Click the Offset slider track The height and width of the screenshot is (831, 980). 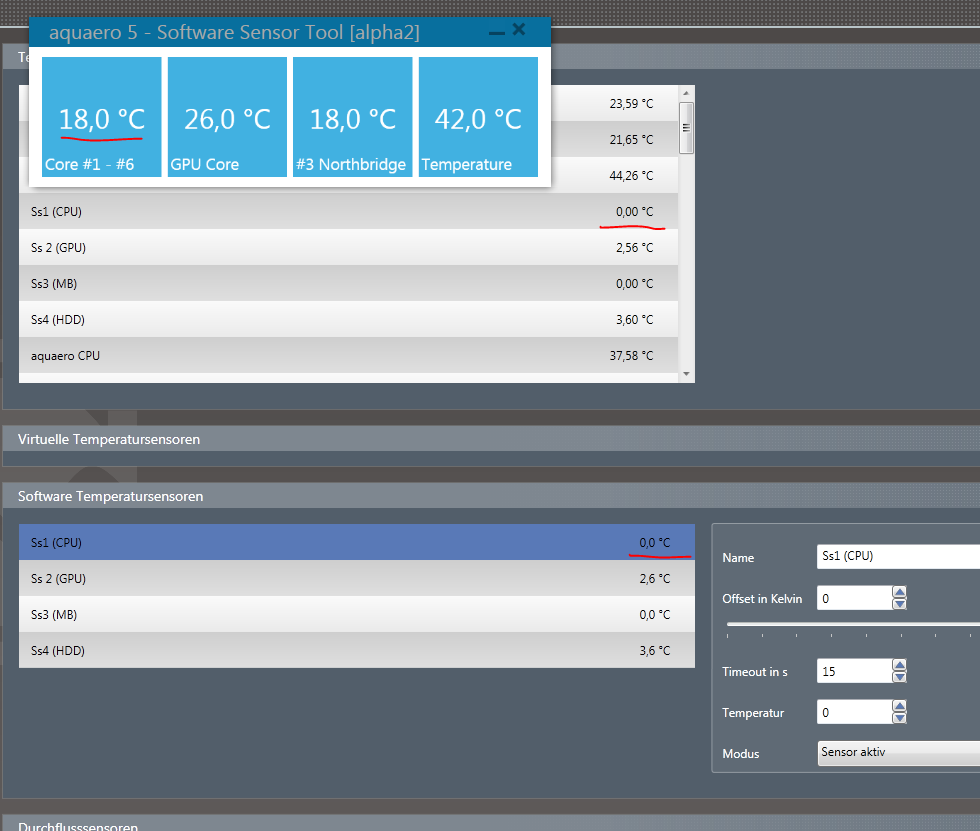coord(853,624)
